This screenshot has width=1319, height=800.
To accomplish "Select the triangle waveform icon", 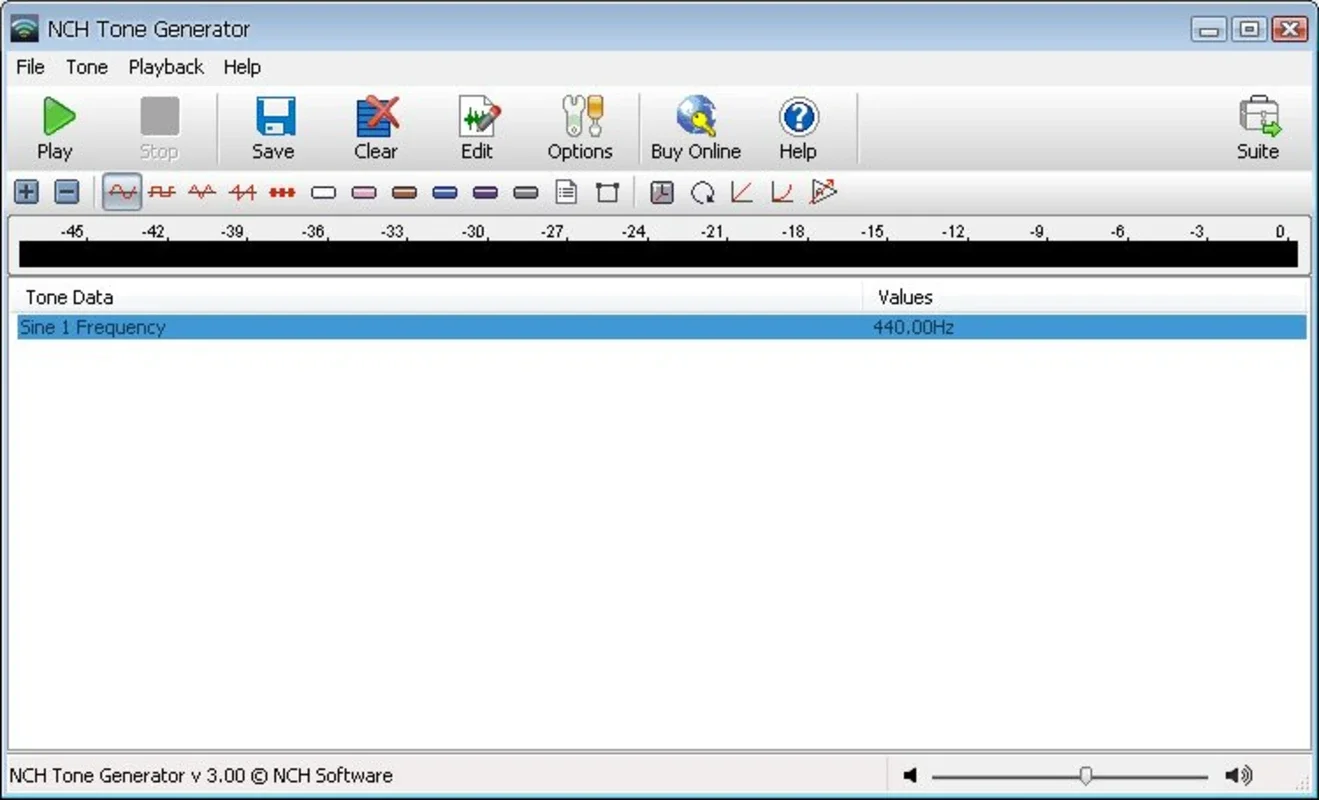I will pyautogui.click(x=202, y=192).
